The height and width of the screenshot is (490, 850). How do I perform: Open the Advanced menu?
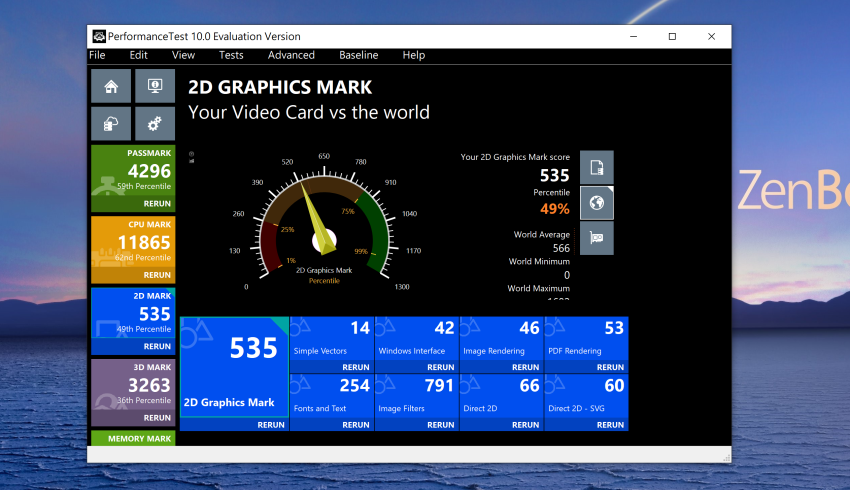[x=291, y=55]
